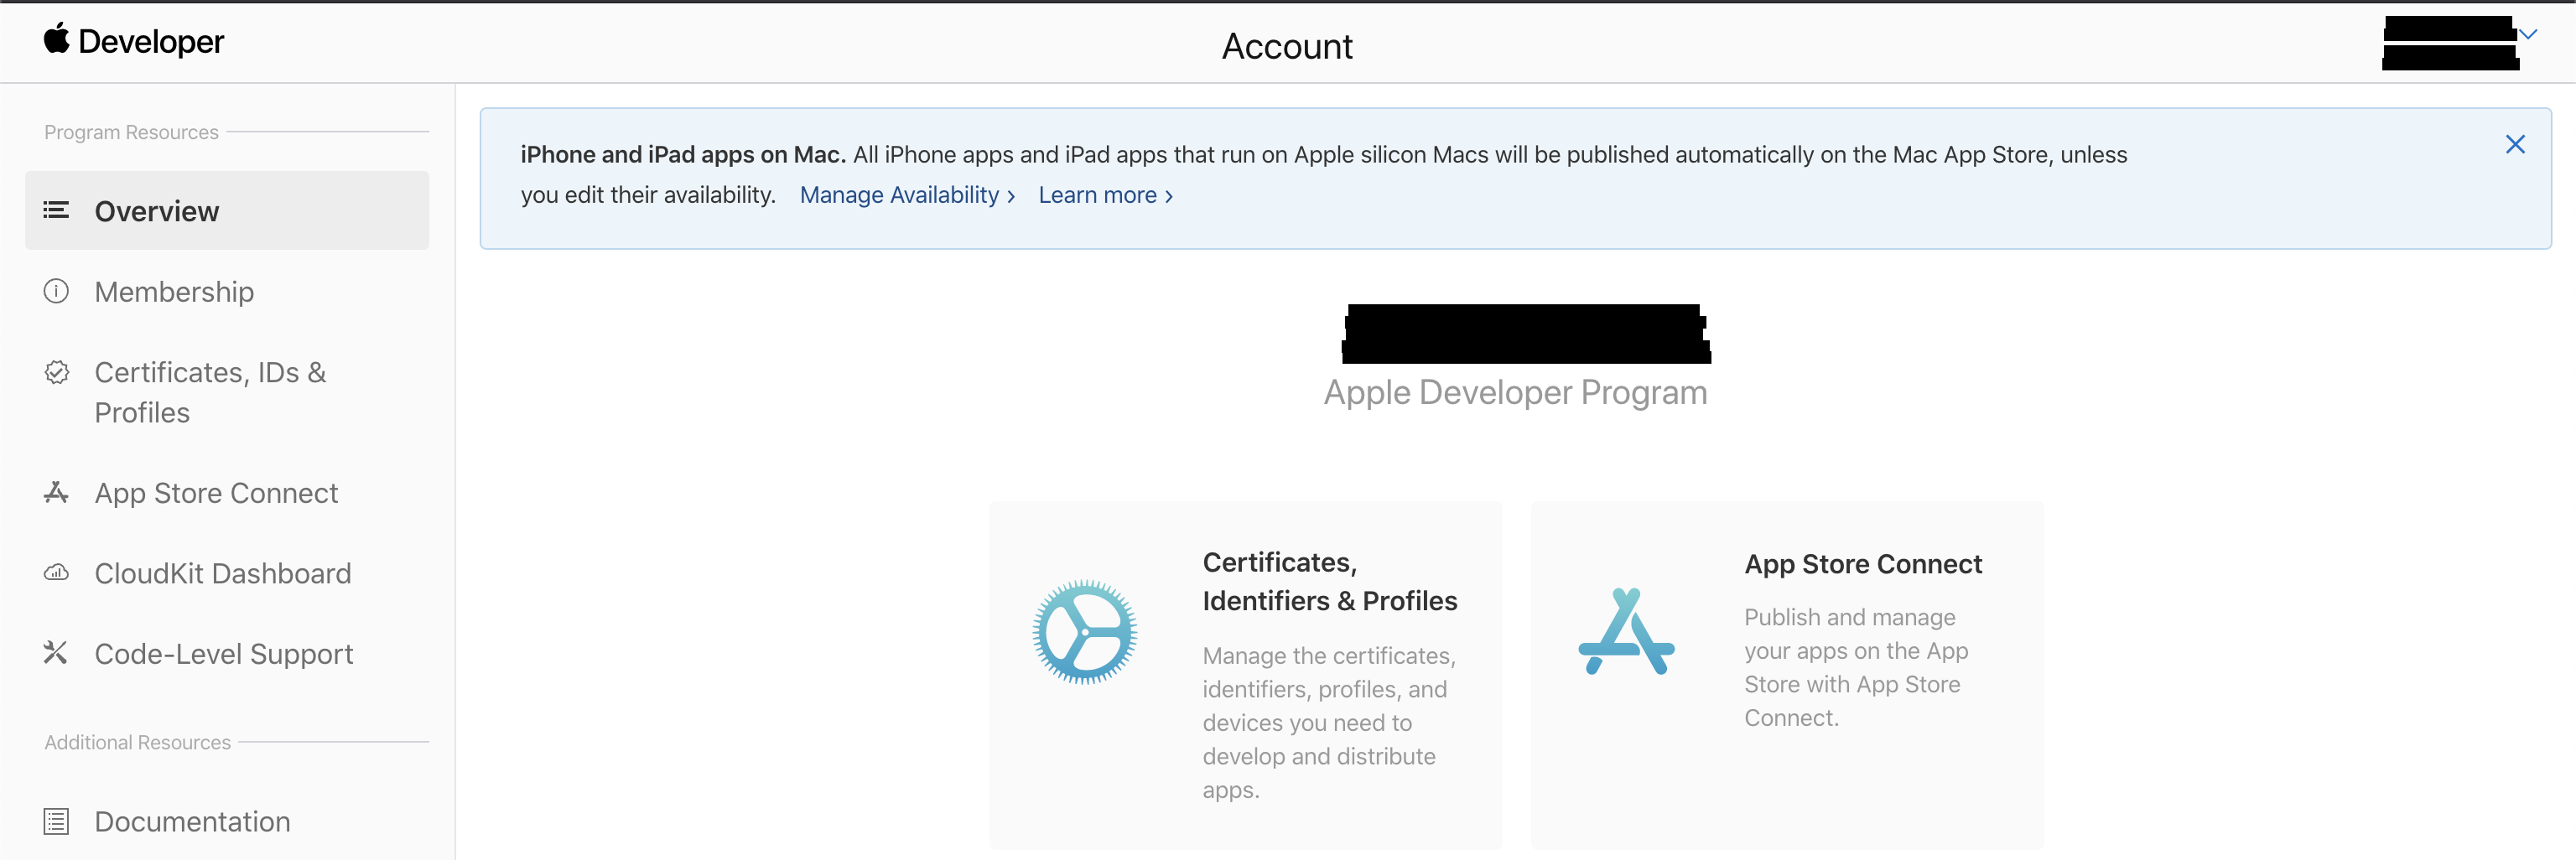Click the App Store Connect sidebar icon
Image resolution: width=2576 pixels, height=860 pixels.
56,492
